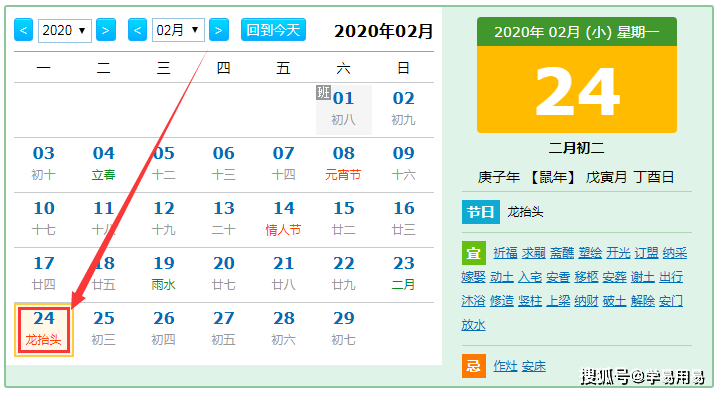Click the 2020年02月 heading text
Screen dimensions: 720x394
pyautogui.click(x=383, y=31)
